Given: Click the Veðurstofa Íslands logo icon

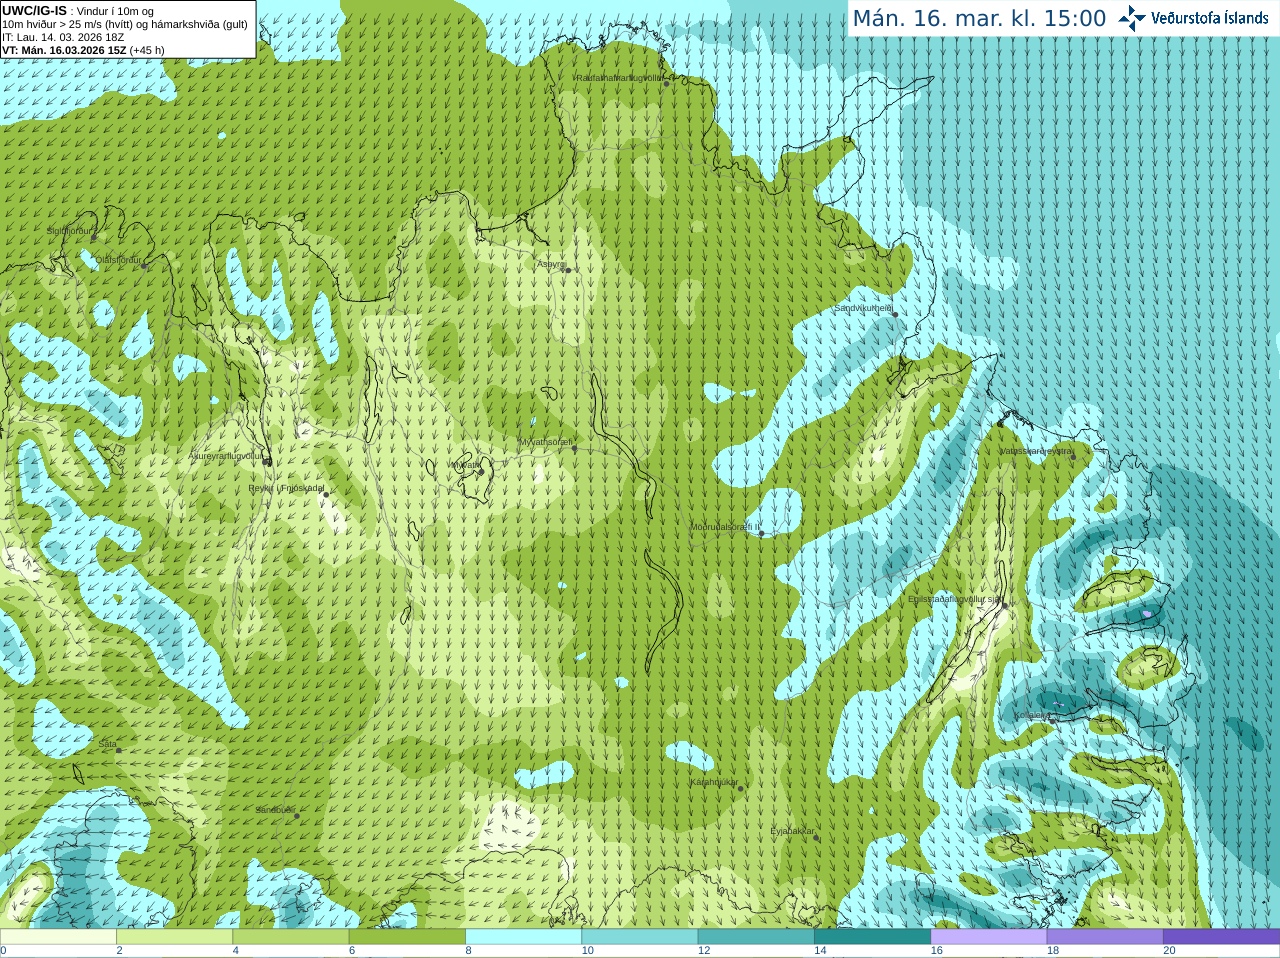Looking at the screenshot, I should tap(1131, 18).
